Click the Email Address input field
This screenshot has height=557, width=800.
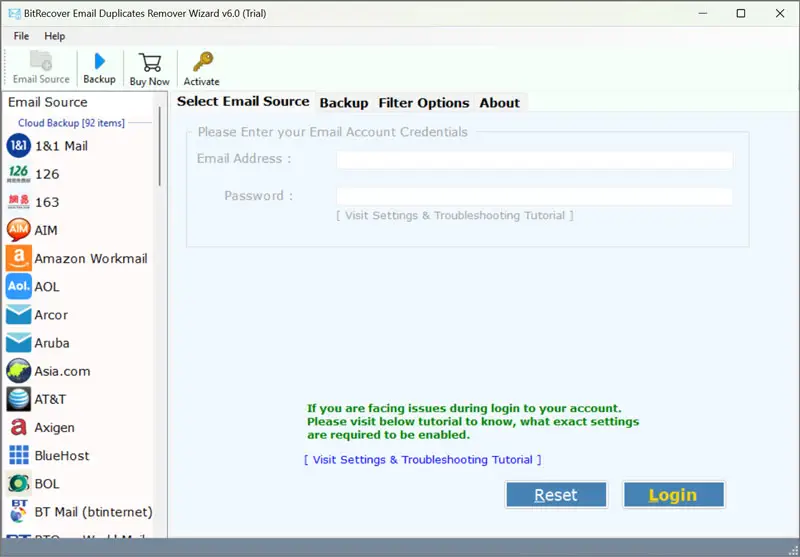click(534, 160)
